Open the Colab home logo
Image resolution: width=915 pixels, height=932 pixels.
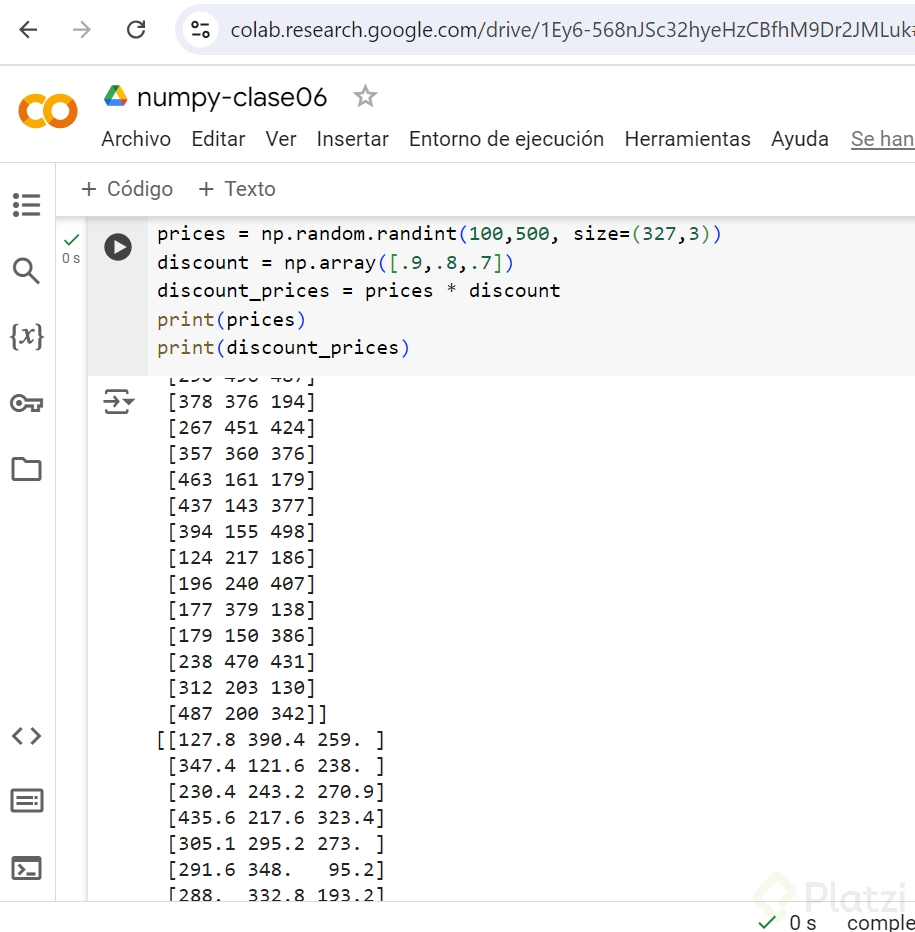pyautogui.click(x=48, y=111)
